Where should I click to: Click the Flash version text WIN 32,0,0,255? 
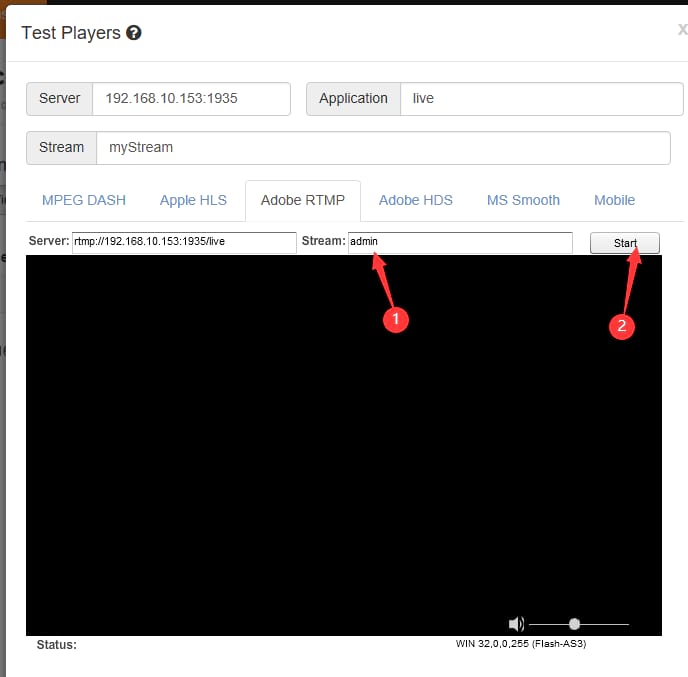click(520, 644)
